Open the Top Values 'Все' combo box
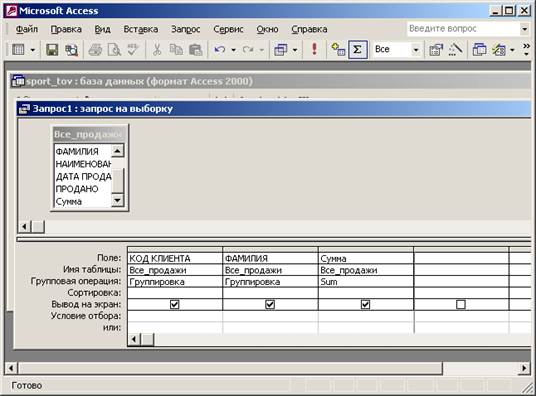536x396 pixels. pyautogui.click(x=416, y=50)
